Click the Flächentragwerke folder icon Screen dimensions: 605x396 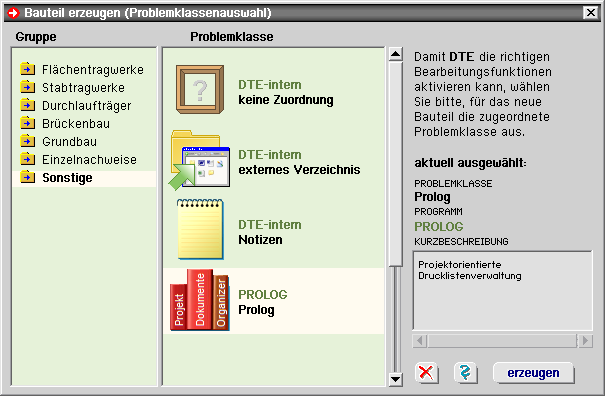(27, 69)
